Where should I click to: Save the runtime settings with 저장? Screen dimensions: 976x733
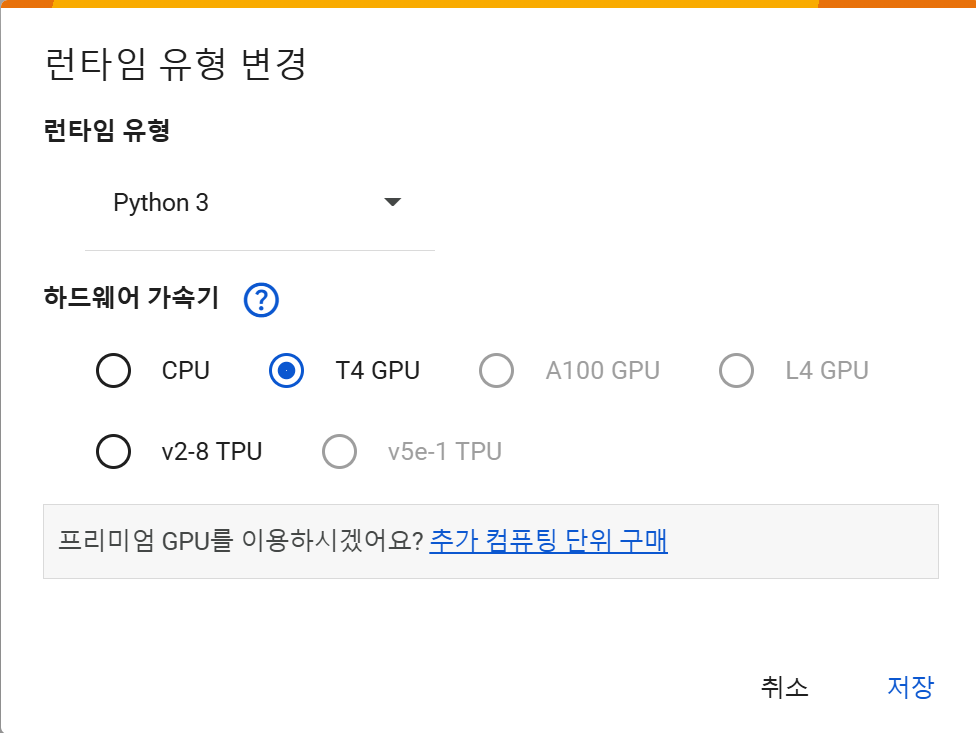point(911,688)
